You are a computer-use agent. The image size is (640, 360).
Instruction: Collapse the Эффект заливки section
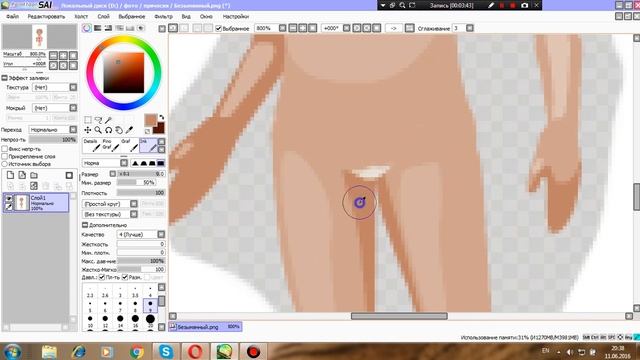point(4,78)
